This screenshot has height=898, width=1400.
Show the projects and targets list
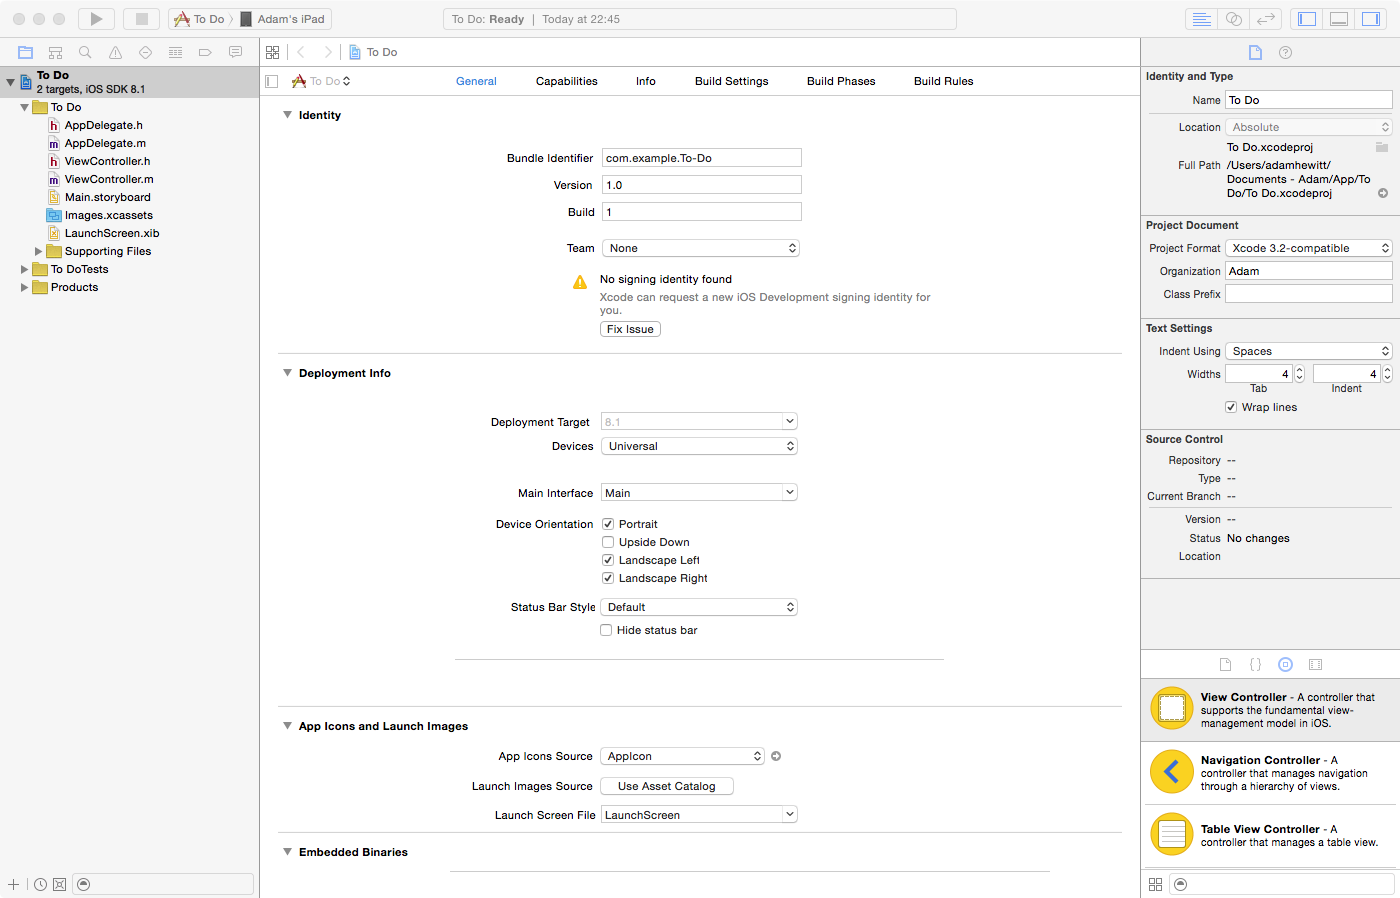tap(271, 81)
